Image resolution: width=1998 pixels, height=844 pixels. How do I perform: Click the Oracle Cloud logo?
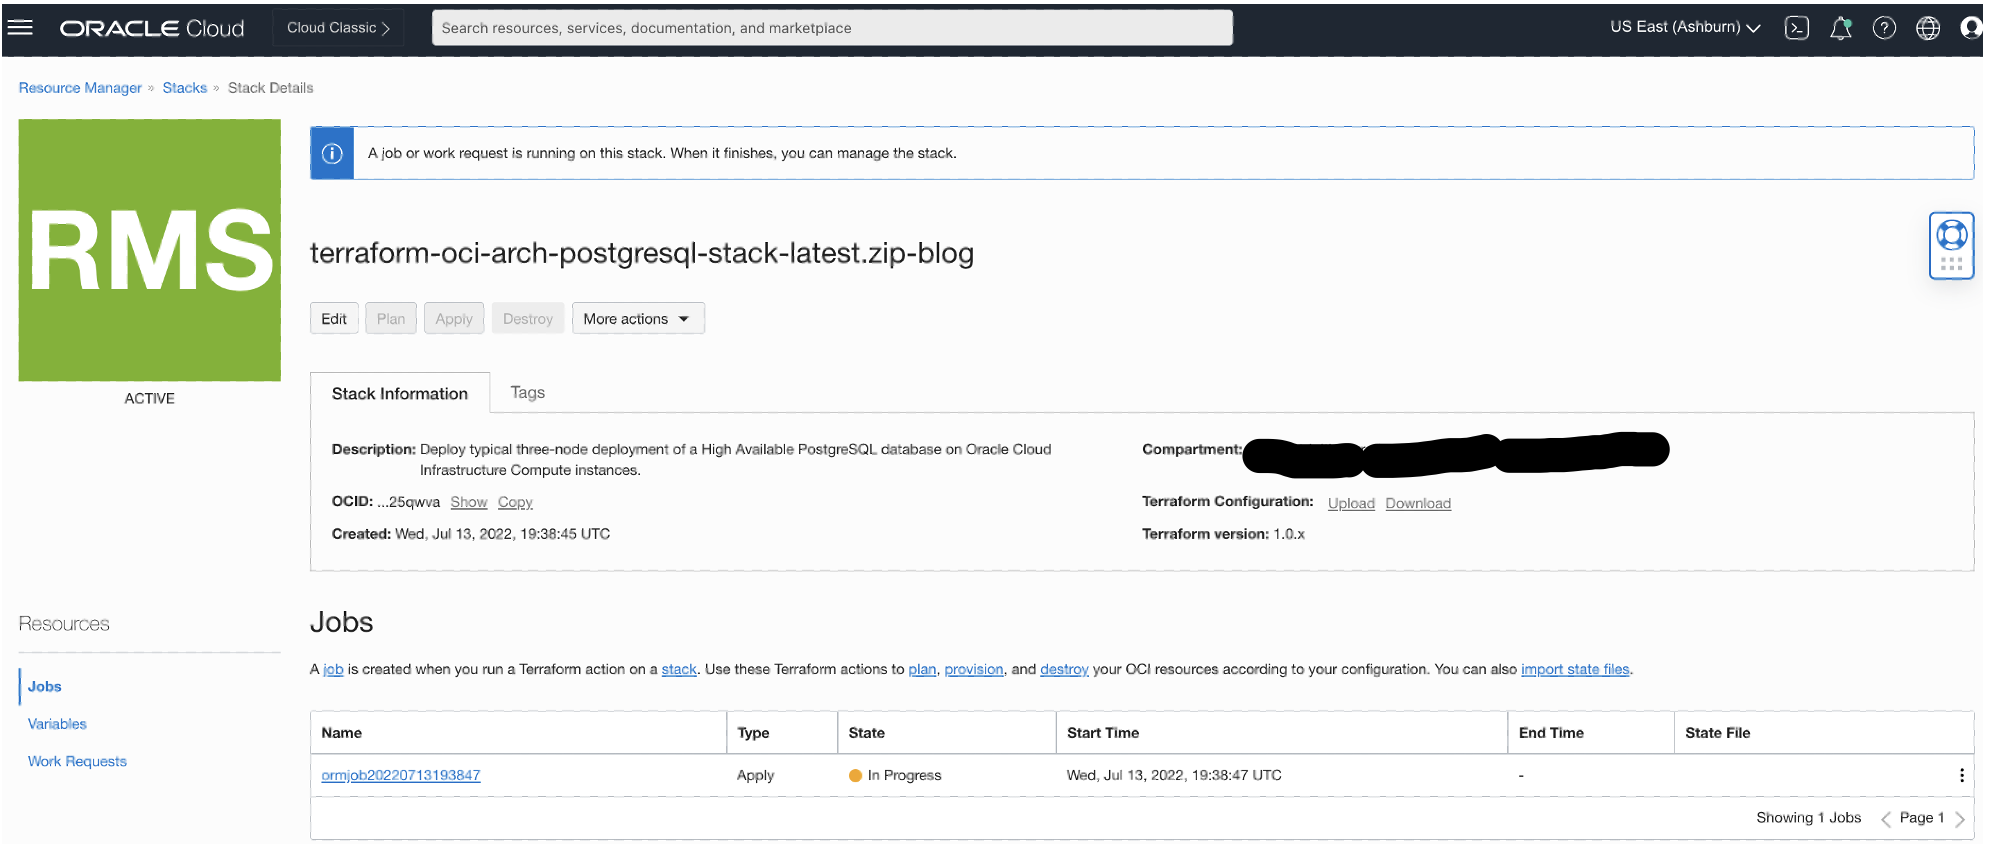click(152, 28)
